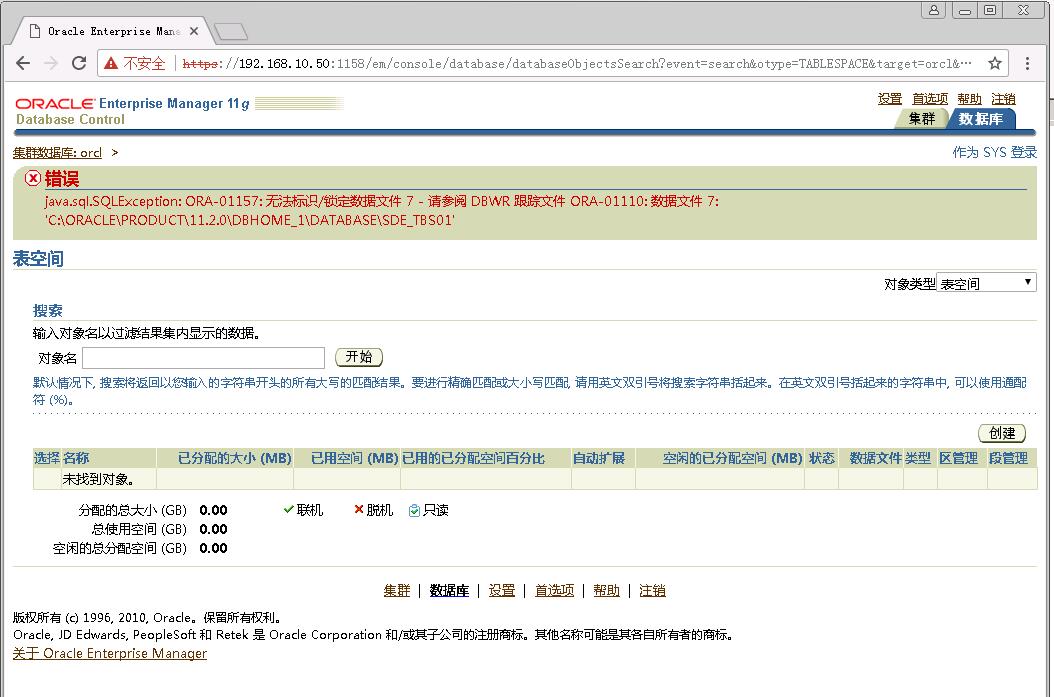Click the browser address bar URL
Image resolution: width=1054 pixels, height=697 pixels.
[x=577, y=63]
